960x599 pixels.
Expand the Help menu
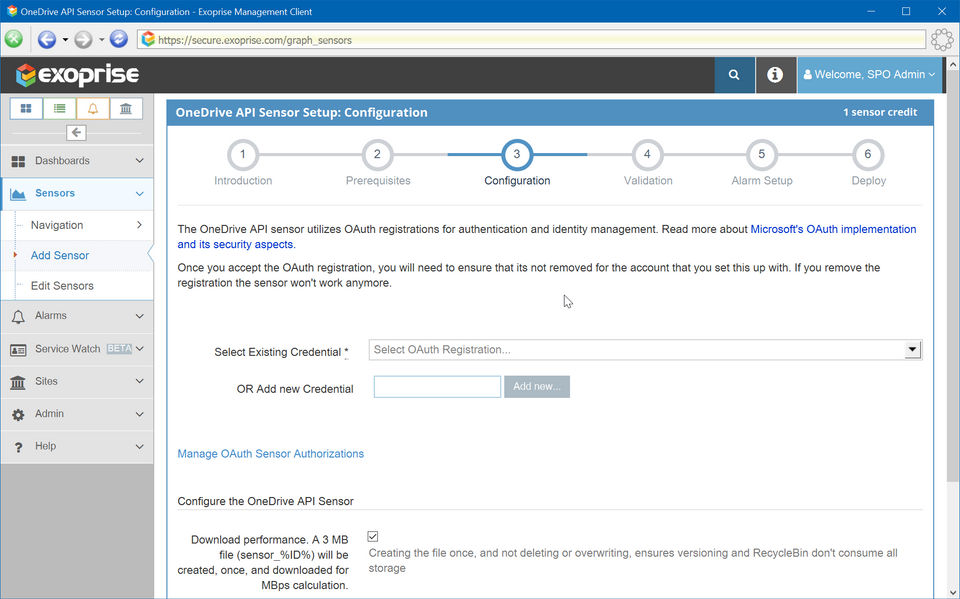[x=77, y=446]
